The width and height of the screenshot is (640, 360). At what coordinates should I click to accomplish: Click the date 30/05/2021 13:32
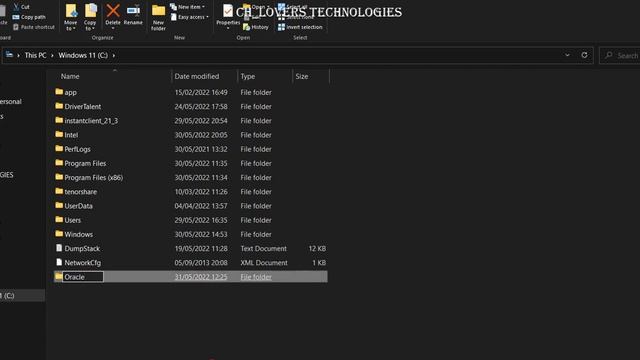[201, 149]
